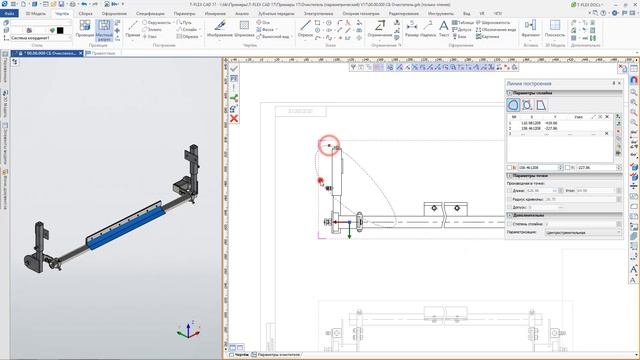Screen dimensions: 640x360
Task: Collapse the Параметры точки section
Action: (x=510, y=176)
